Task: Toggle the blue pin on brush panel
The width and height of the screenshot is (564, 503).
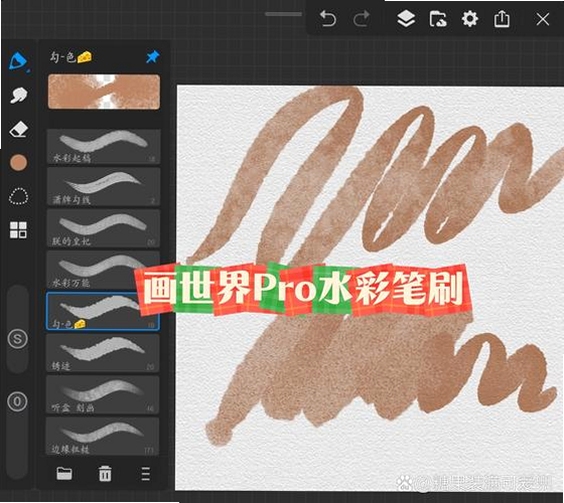Action: tap(153, 57)
